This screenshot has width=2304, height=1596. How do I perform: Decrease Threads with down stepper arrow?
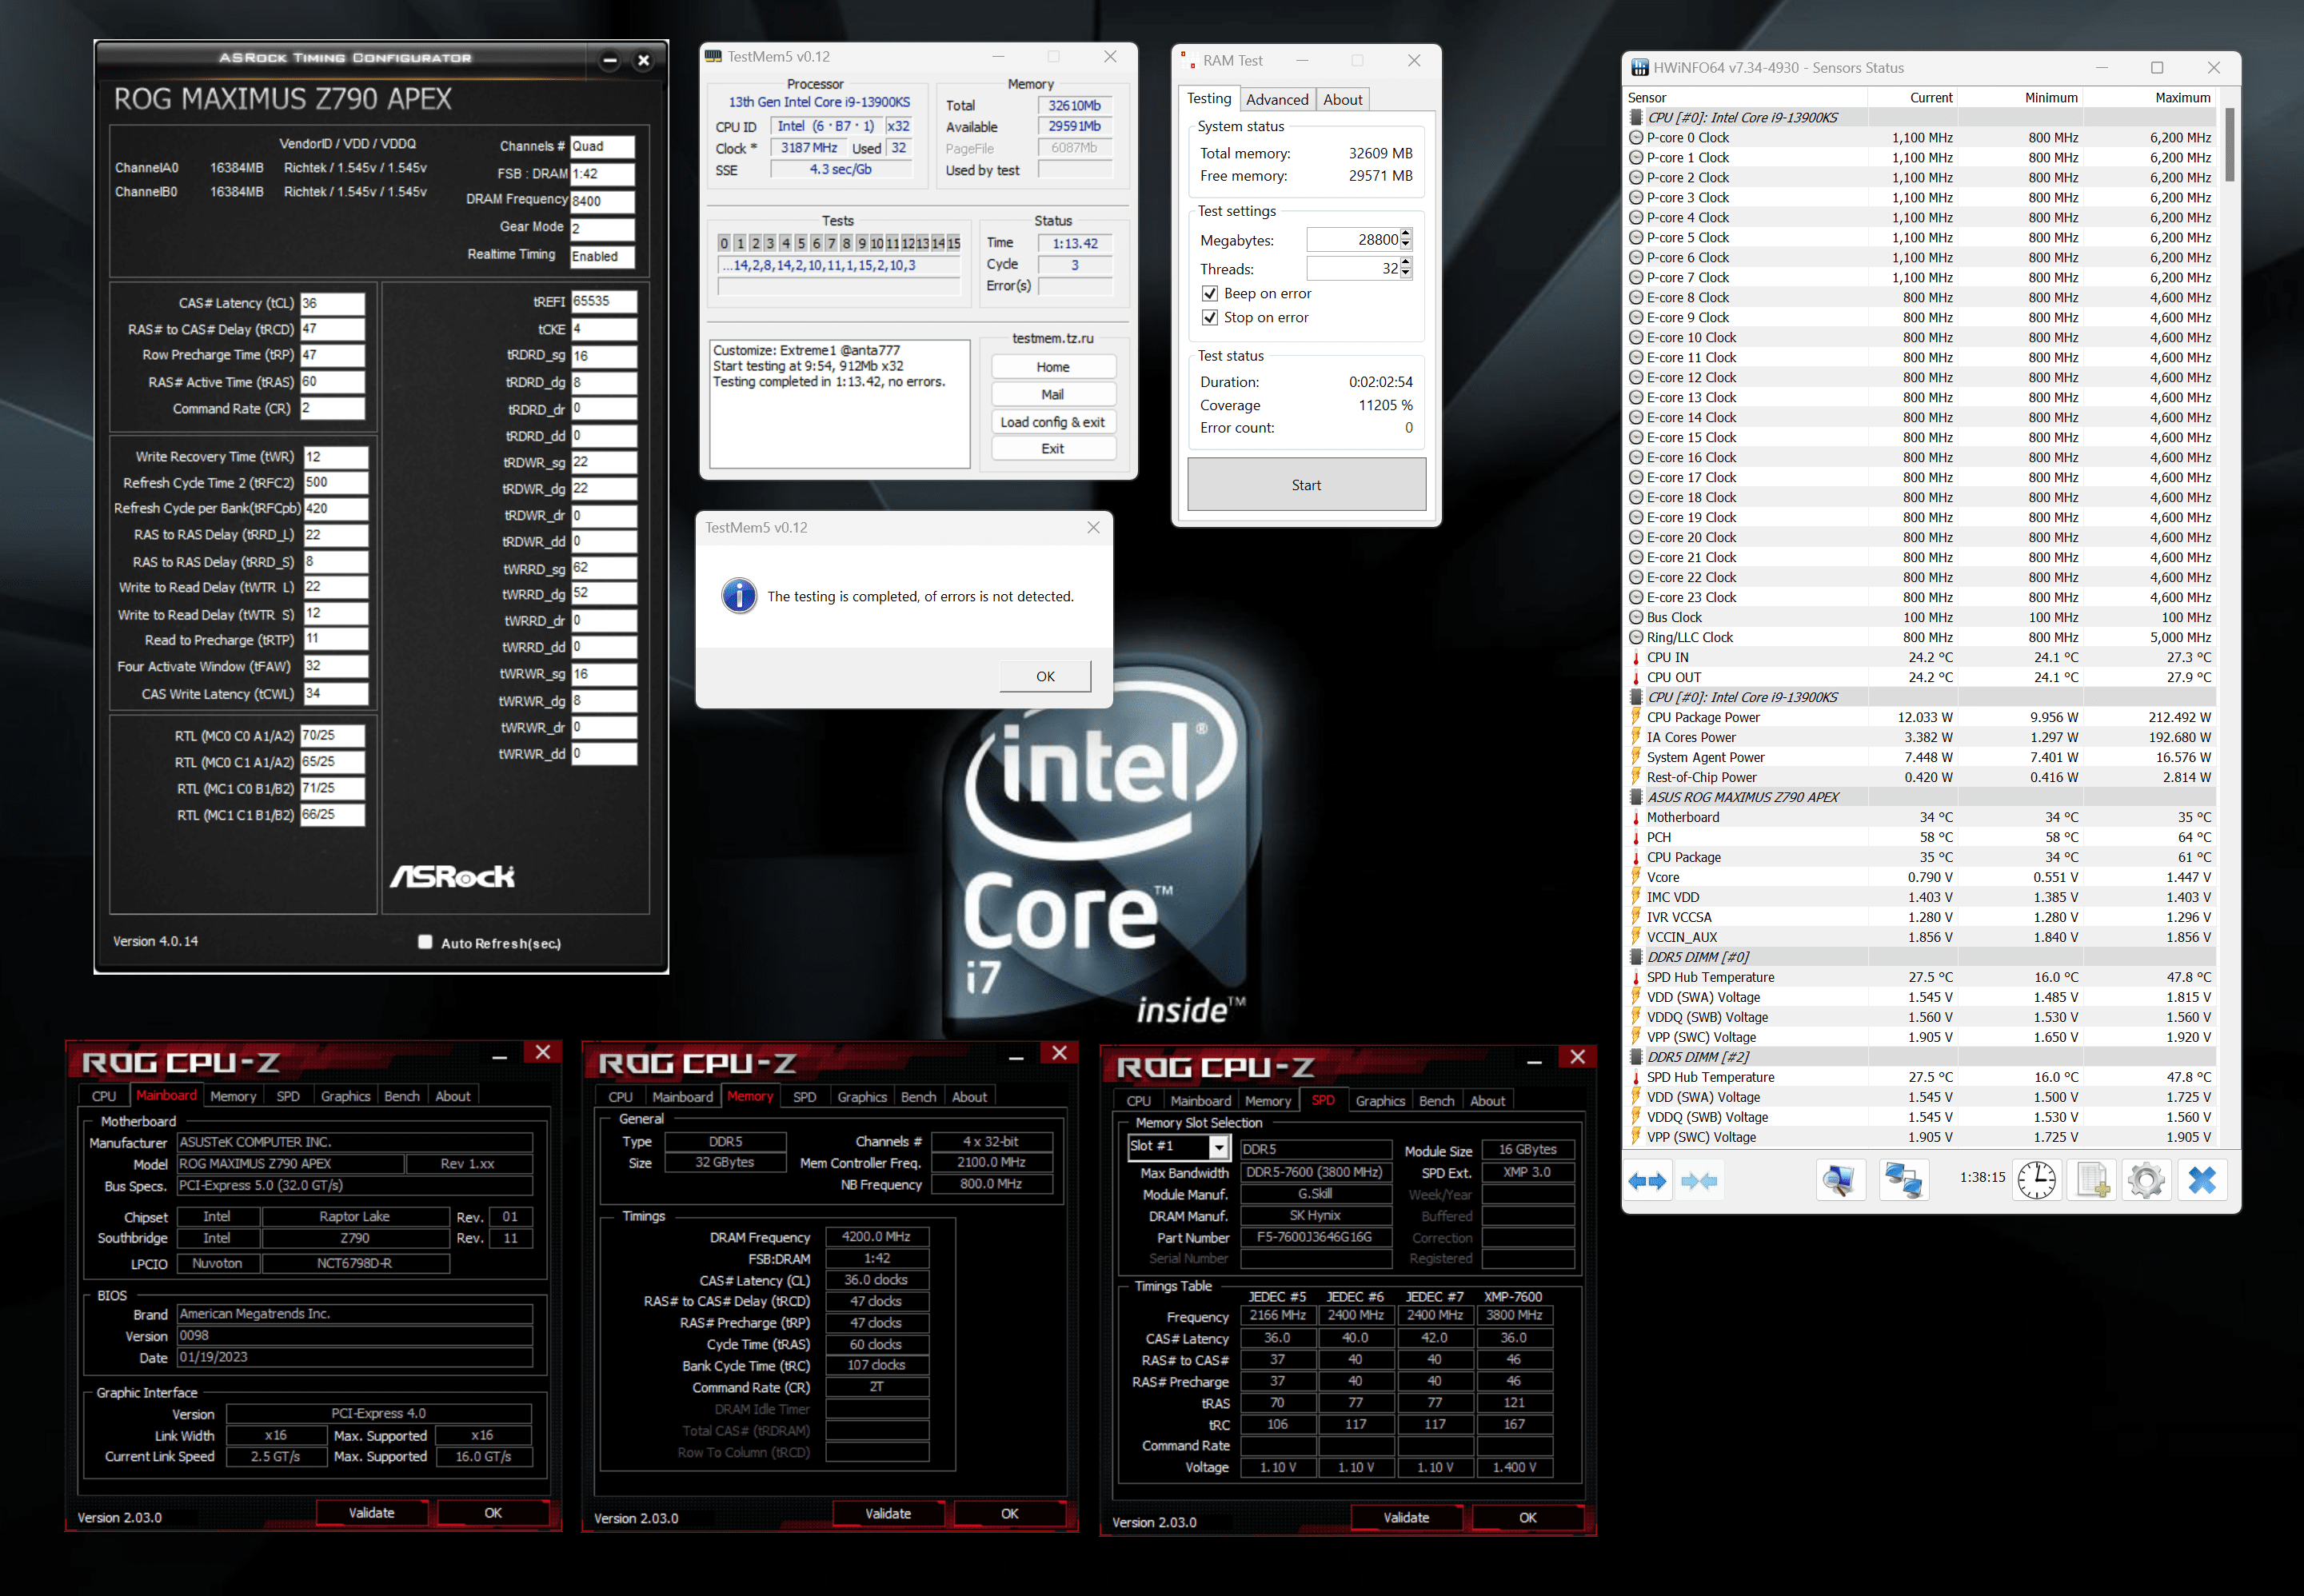click(x=1406, y=274)
